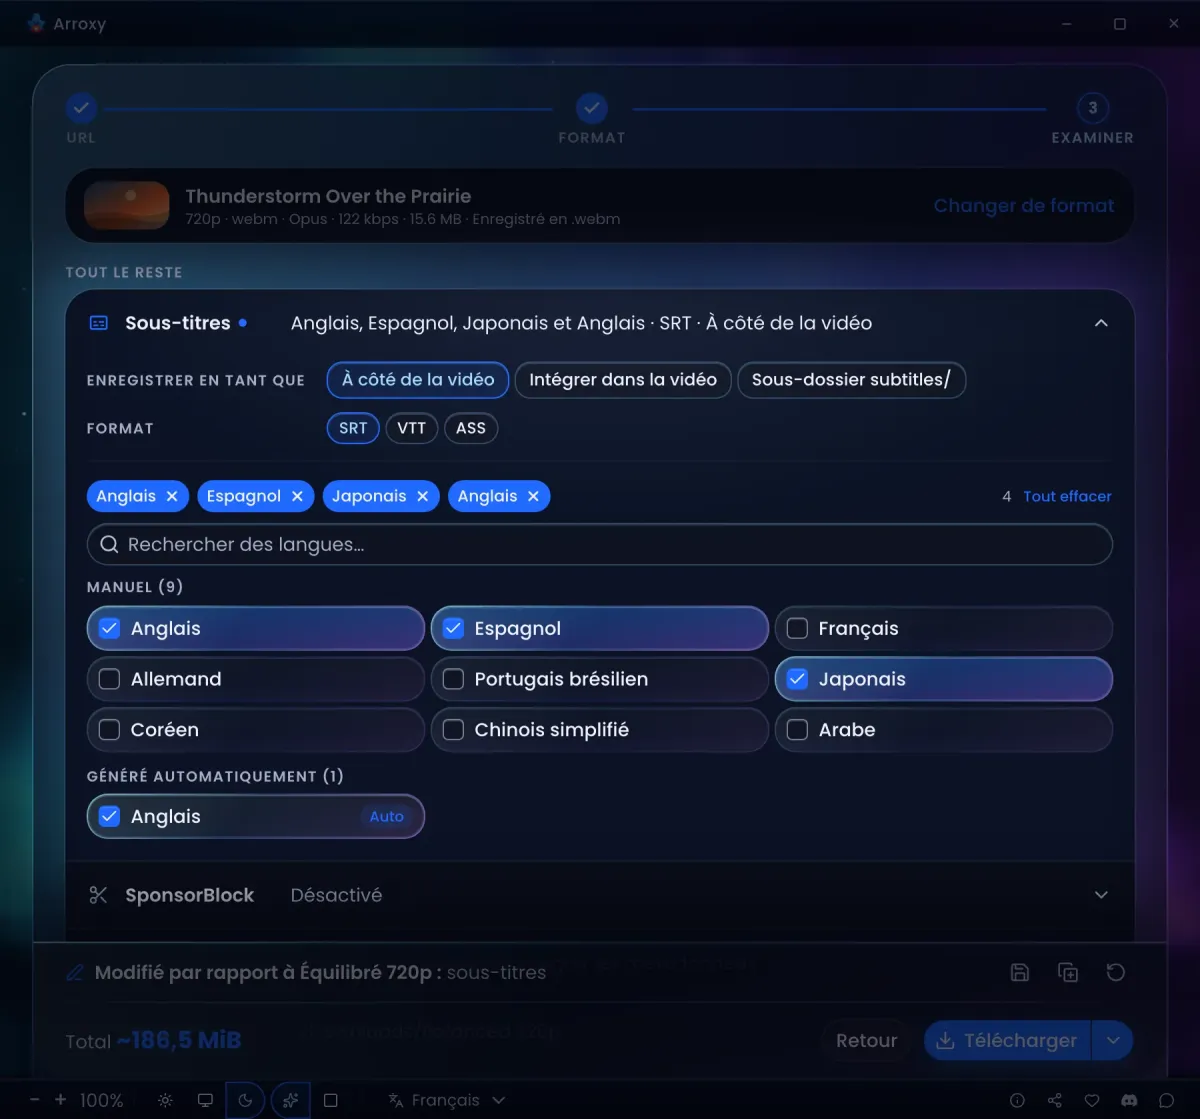Select dark theme moon icon
This screenshot has width=1200, height=1119.
[245, 1100]
